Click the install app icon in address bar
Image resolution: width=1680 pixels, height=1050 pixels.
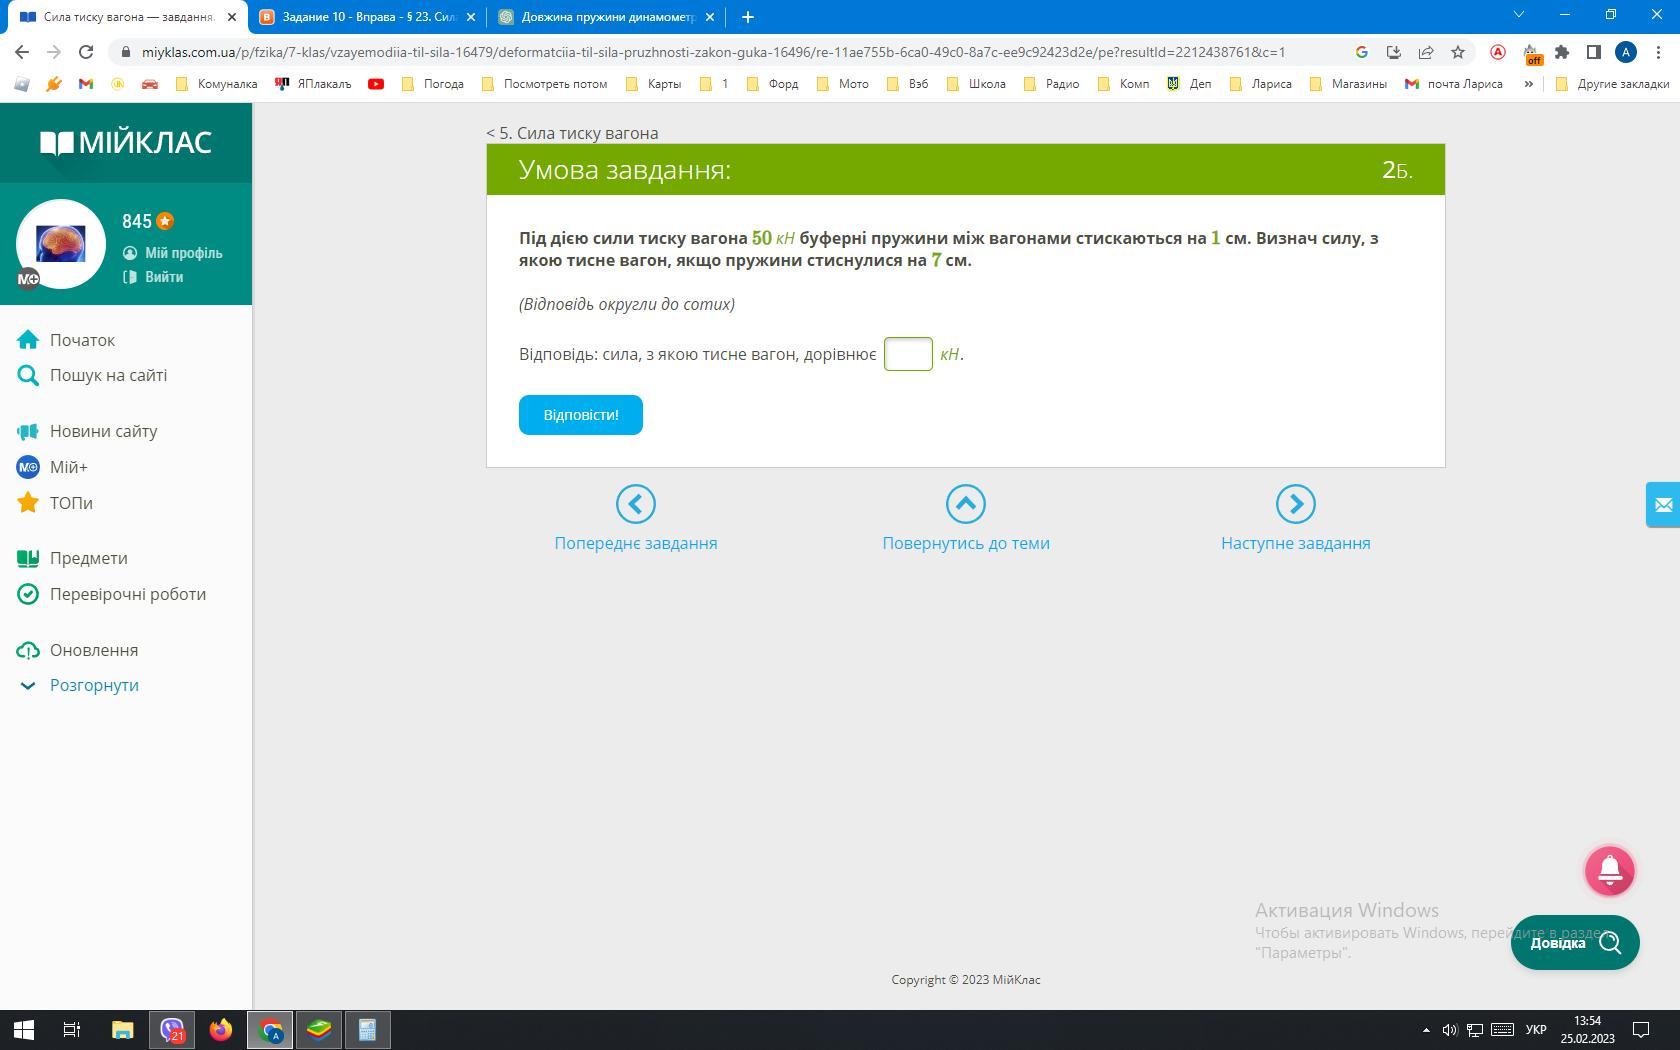(x=1394, y=52)
